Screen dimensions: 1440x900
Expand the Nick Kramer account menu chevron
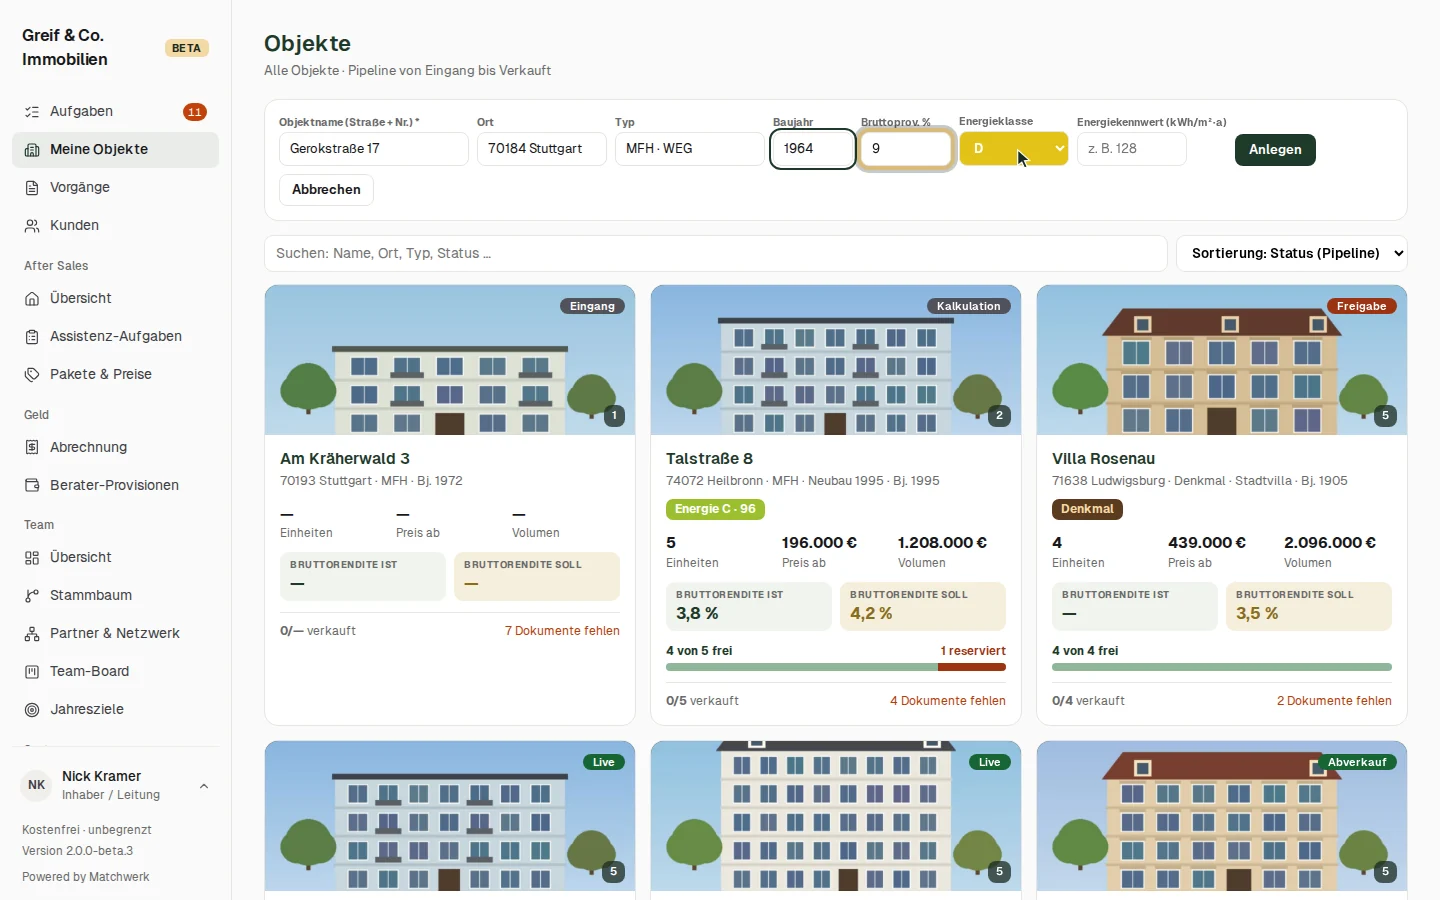coord(204,786)
